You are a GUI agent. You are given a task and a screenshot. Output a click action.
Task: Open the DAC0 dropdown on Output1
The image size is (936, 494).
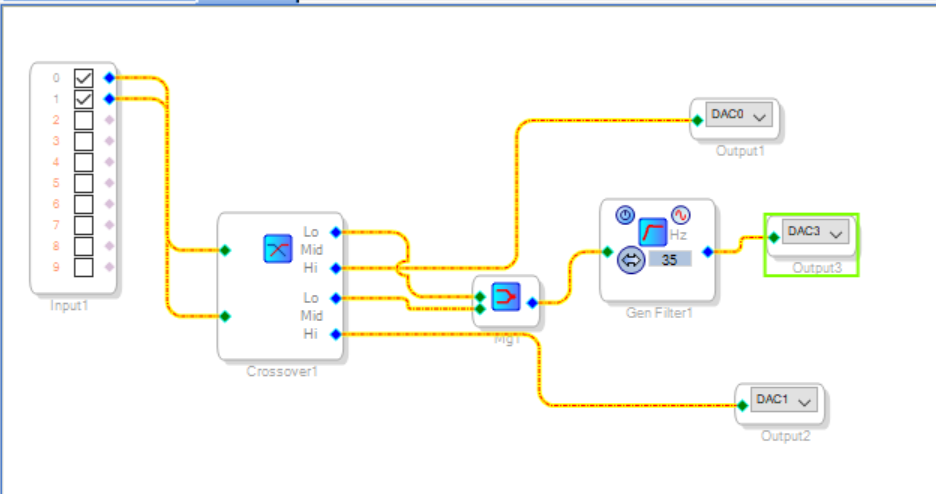click(739, 115)
